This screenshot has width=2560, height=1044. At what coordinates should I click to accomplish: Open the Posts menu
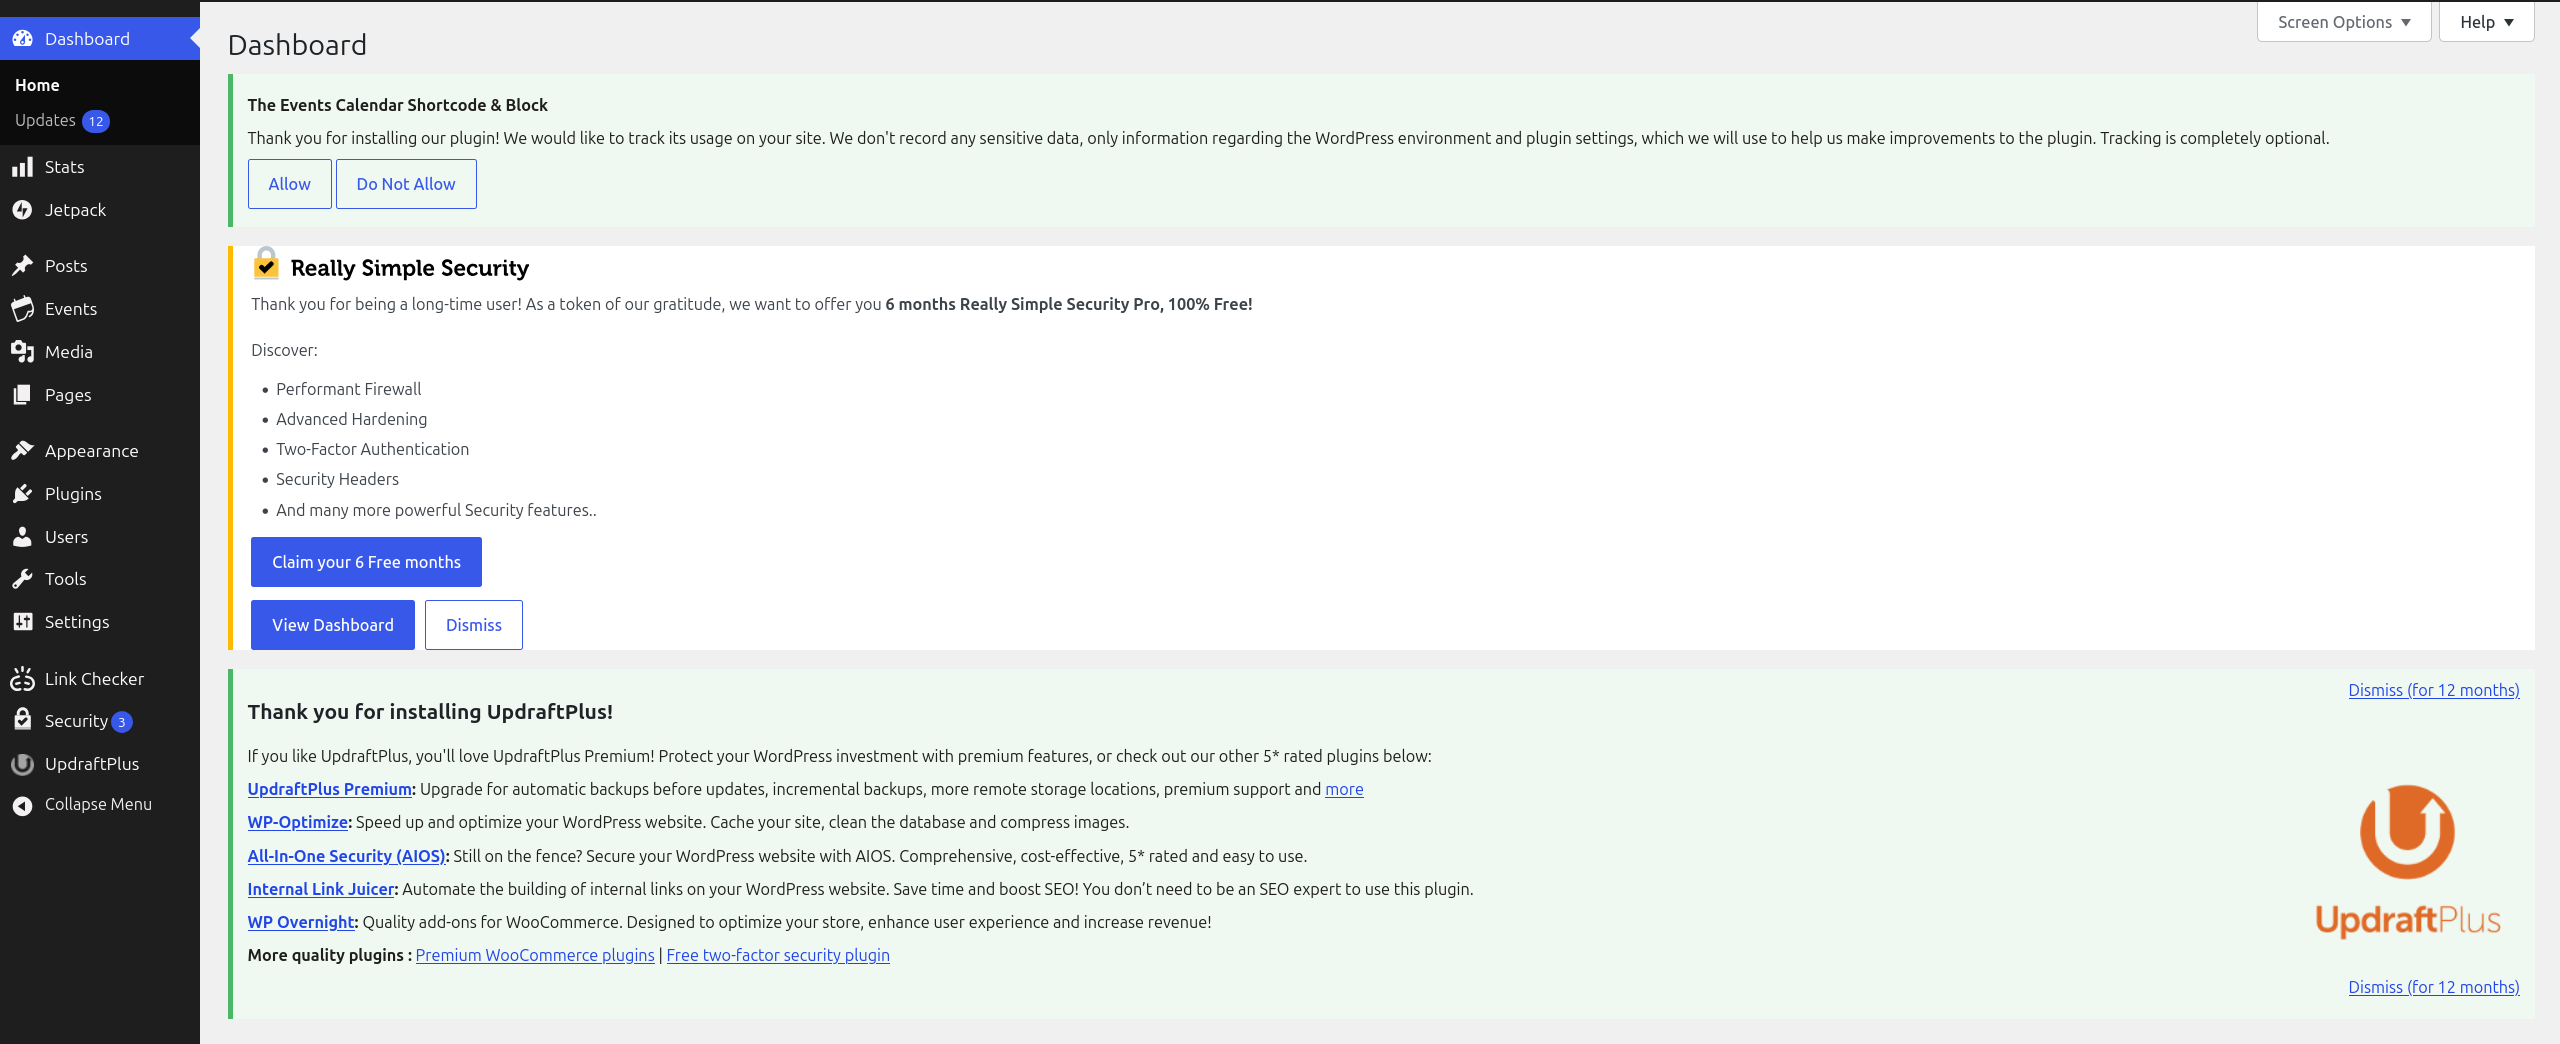coord(100,266)
